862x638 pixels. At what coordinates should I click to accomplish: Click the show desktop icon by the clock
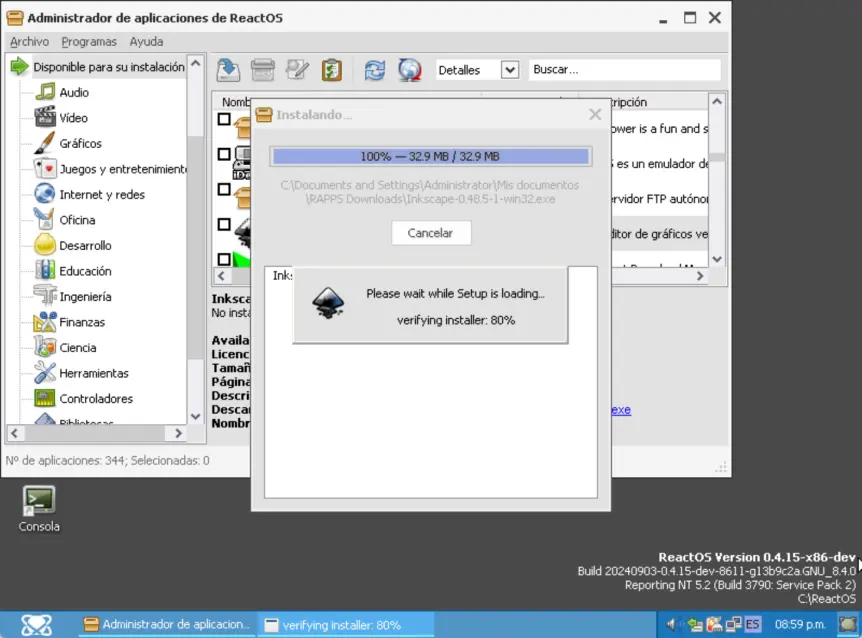pos(848,624)
